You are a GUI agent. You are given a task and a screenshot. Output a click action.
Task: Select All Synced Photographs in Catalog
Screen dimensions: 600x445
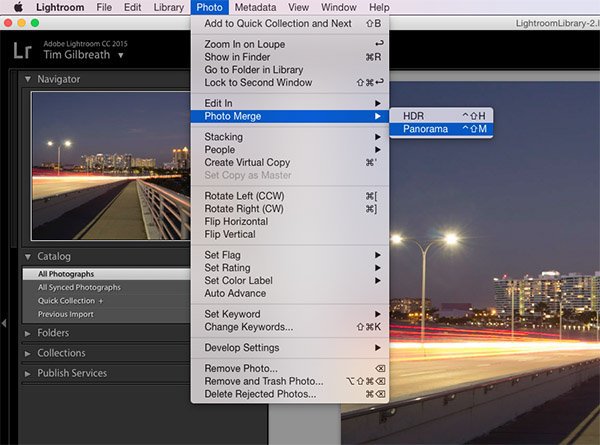[79, 287]
